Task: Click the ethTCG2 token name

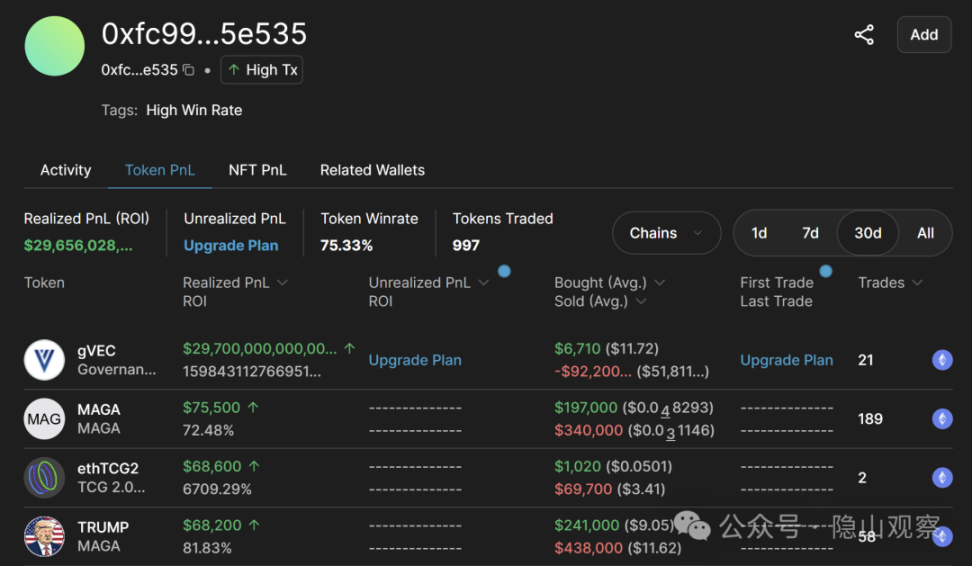Action: [x=108, y=468]
